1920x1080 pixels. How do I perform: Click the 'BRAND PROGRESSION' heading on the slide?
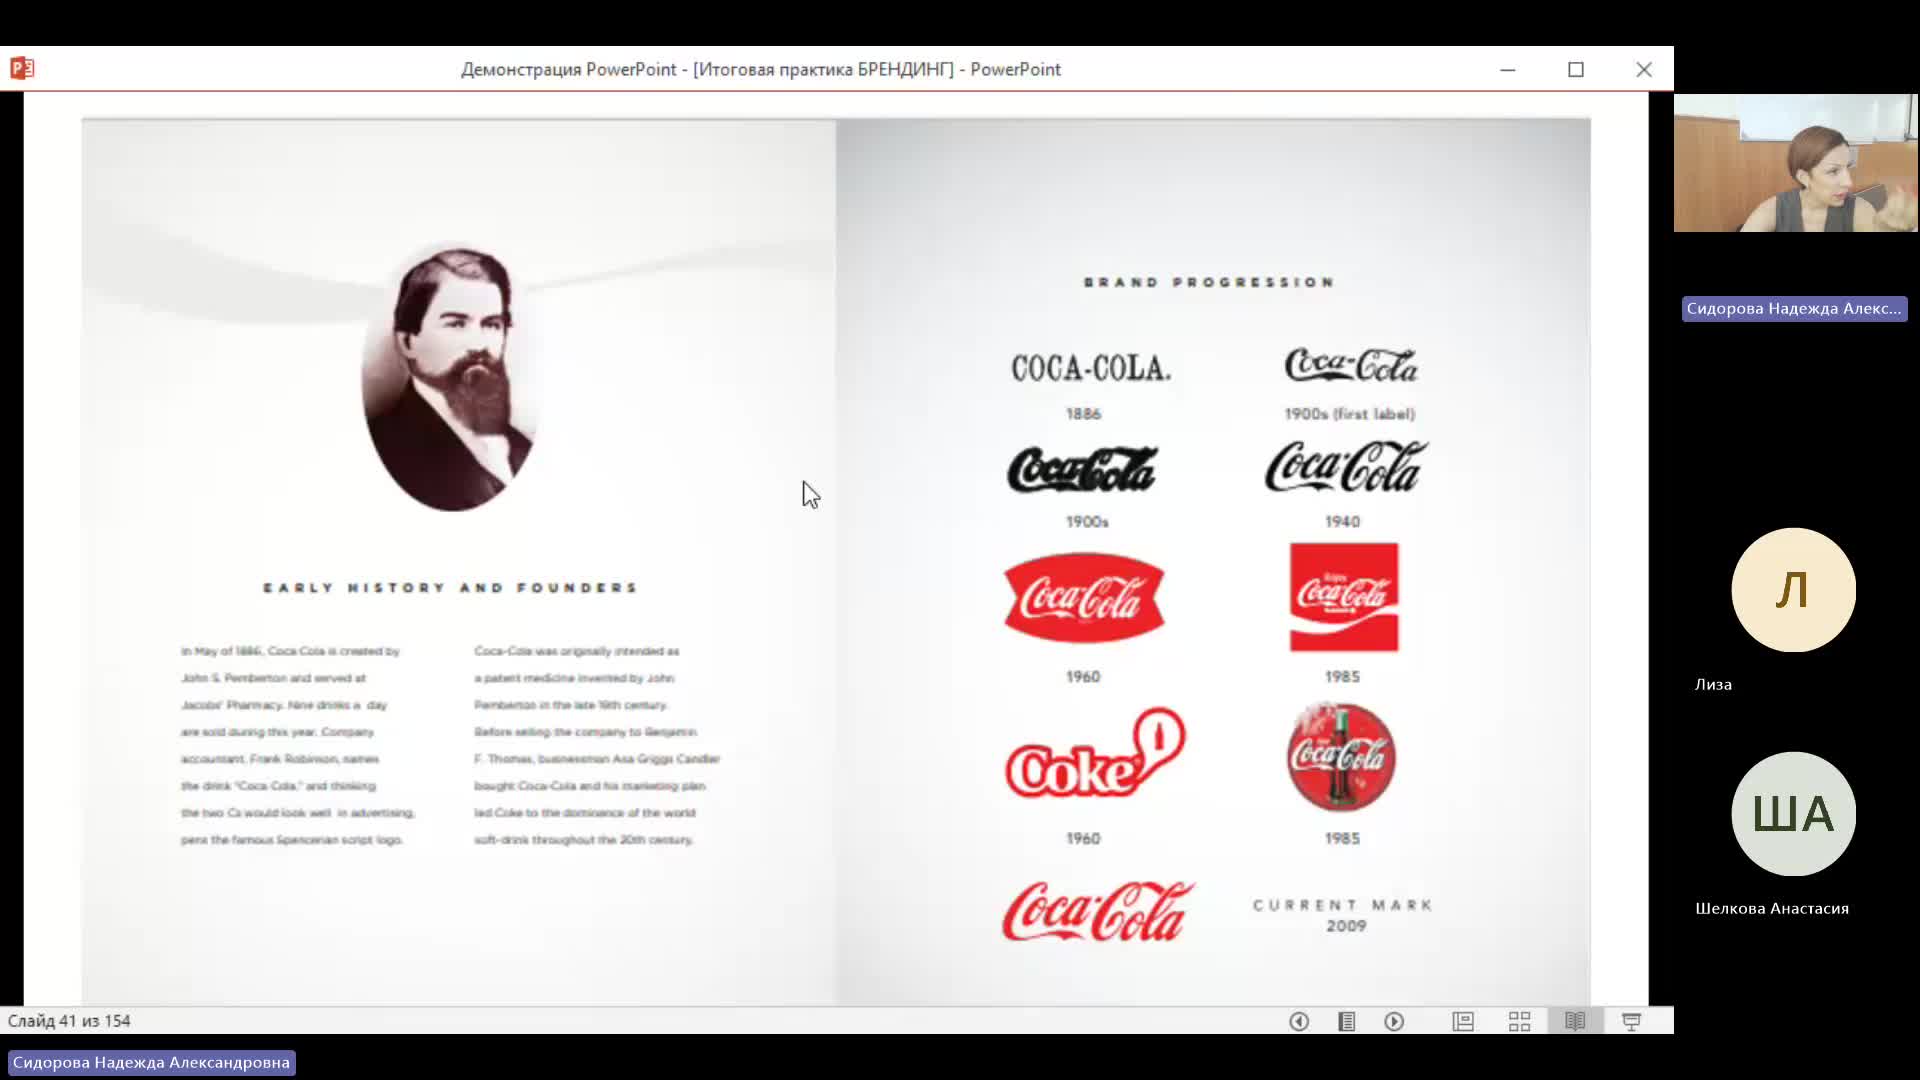(x=1209, y=282)
